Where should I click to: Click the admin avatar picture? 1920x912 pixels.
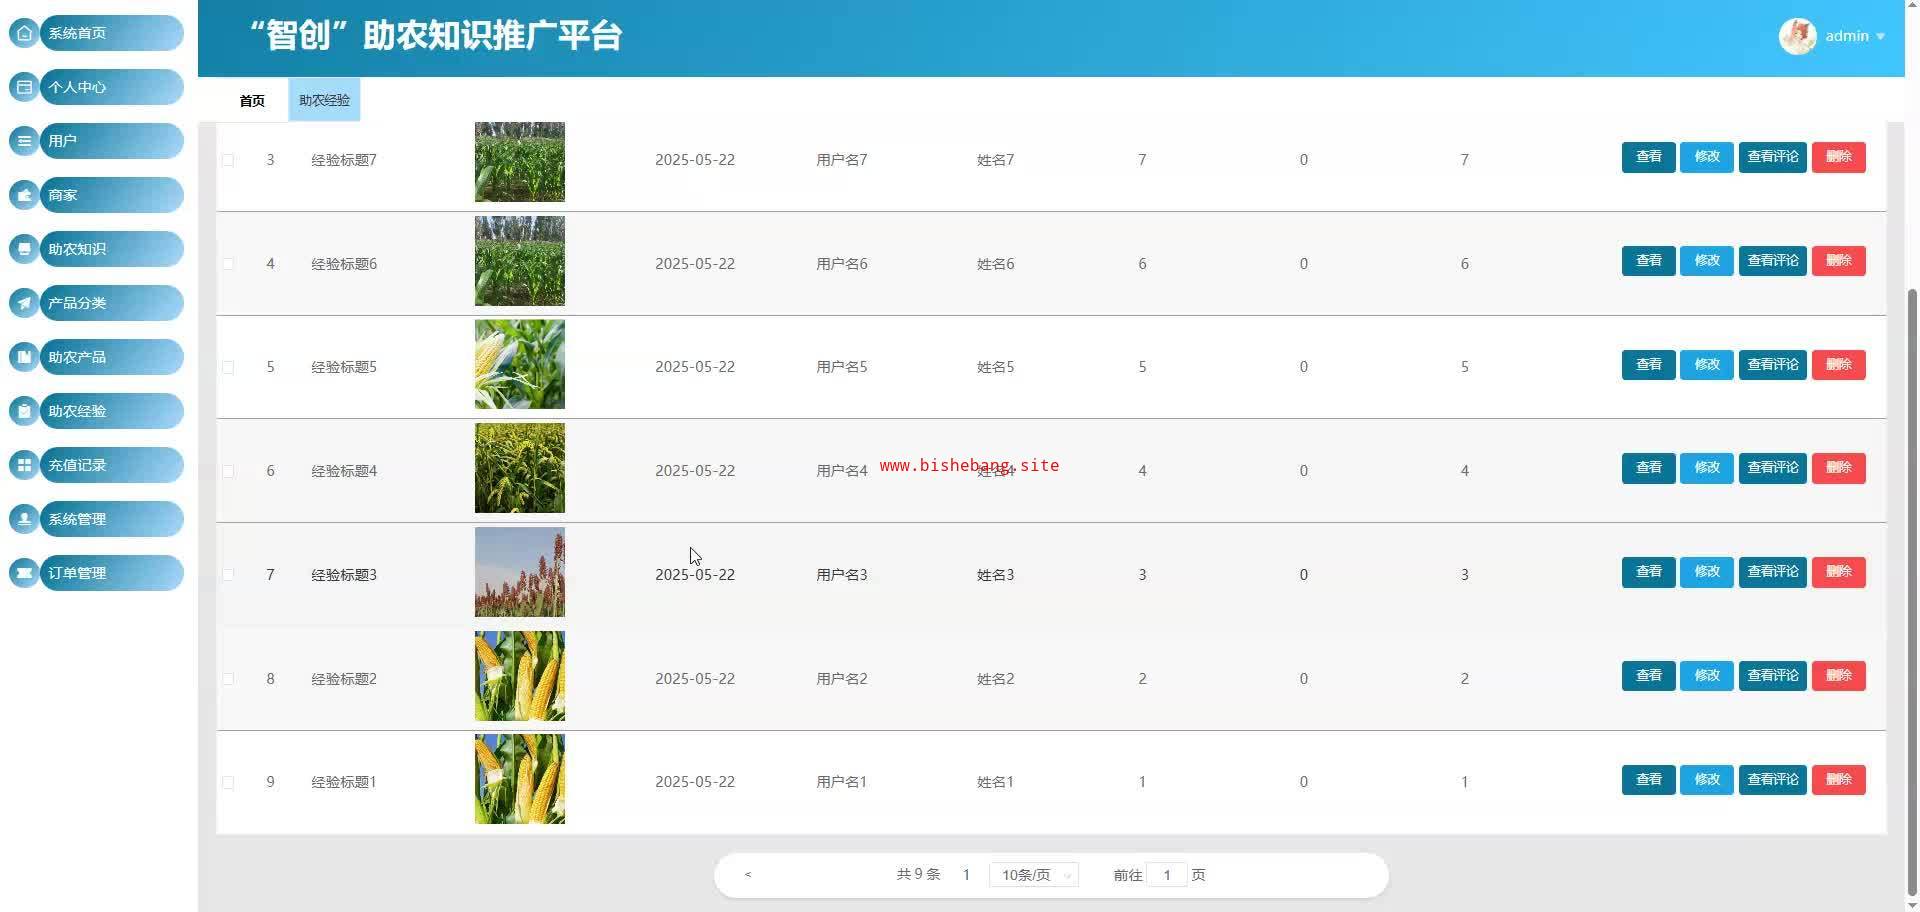tap(1797, 36)
